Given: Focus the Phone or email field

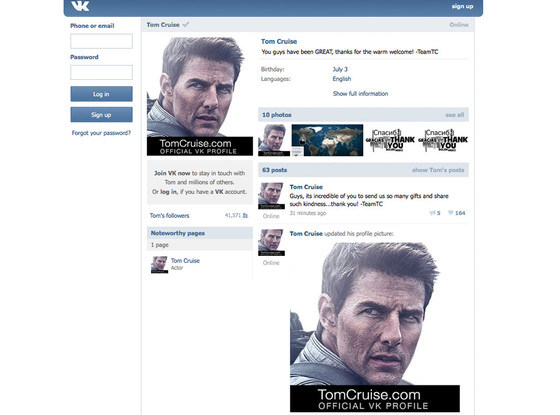Looking at the screenshot, I should (101, 41).
